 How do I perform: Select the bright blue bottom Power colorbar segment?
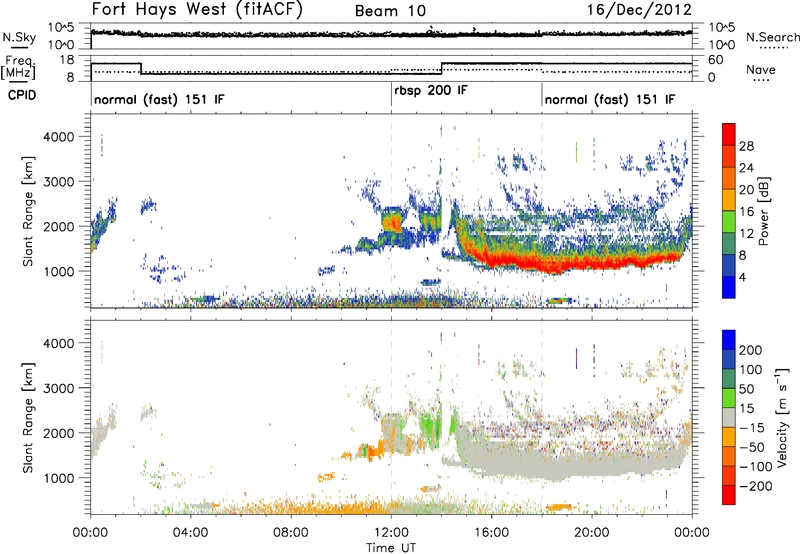tap(729, 288)
